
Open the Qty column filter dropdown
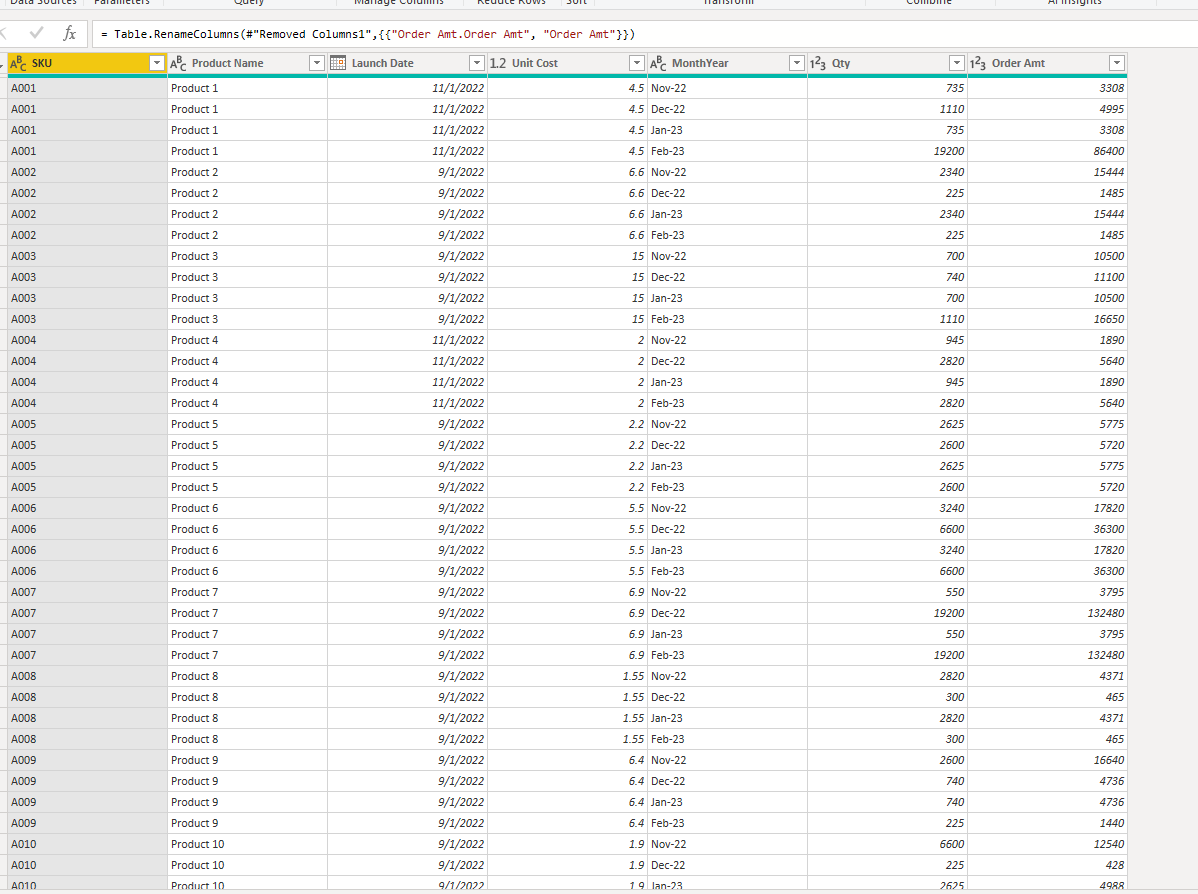[957, 63]
